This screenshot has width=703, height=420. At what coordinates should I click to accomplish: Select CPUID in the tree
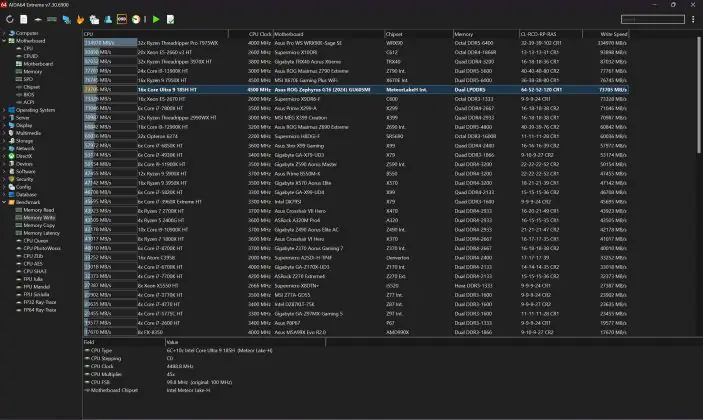click(30, 56)
